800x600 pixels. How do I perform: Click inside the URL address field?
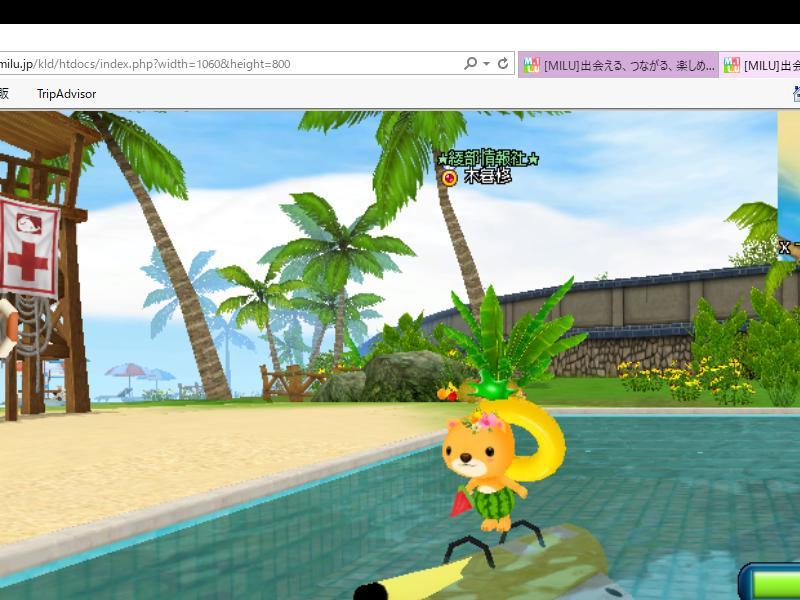tap(230, 64)
